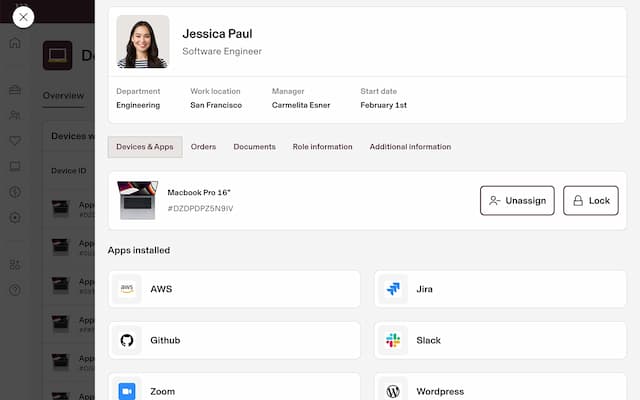
Task: Click the AWS app icon
Action: tap(127, 289)
